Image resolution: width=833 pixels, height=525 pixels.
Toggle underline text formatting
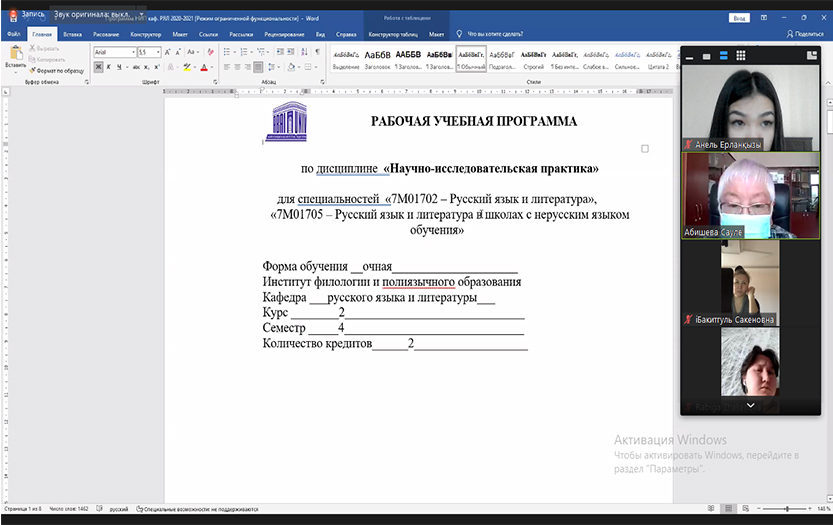click(119, 68)
